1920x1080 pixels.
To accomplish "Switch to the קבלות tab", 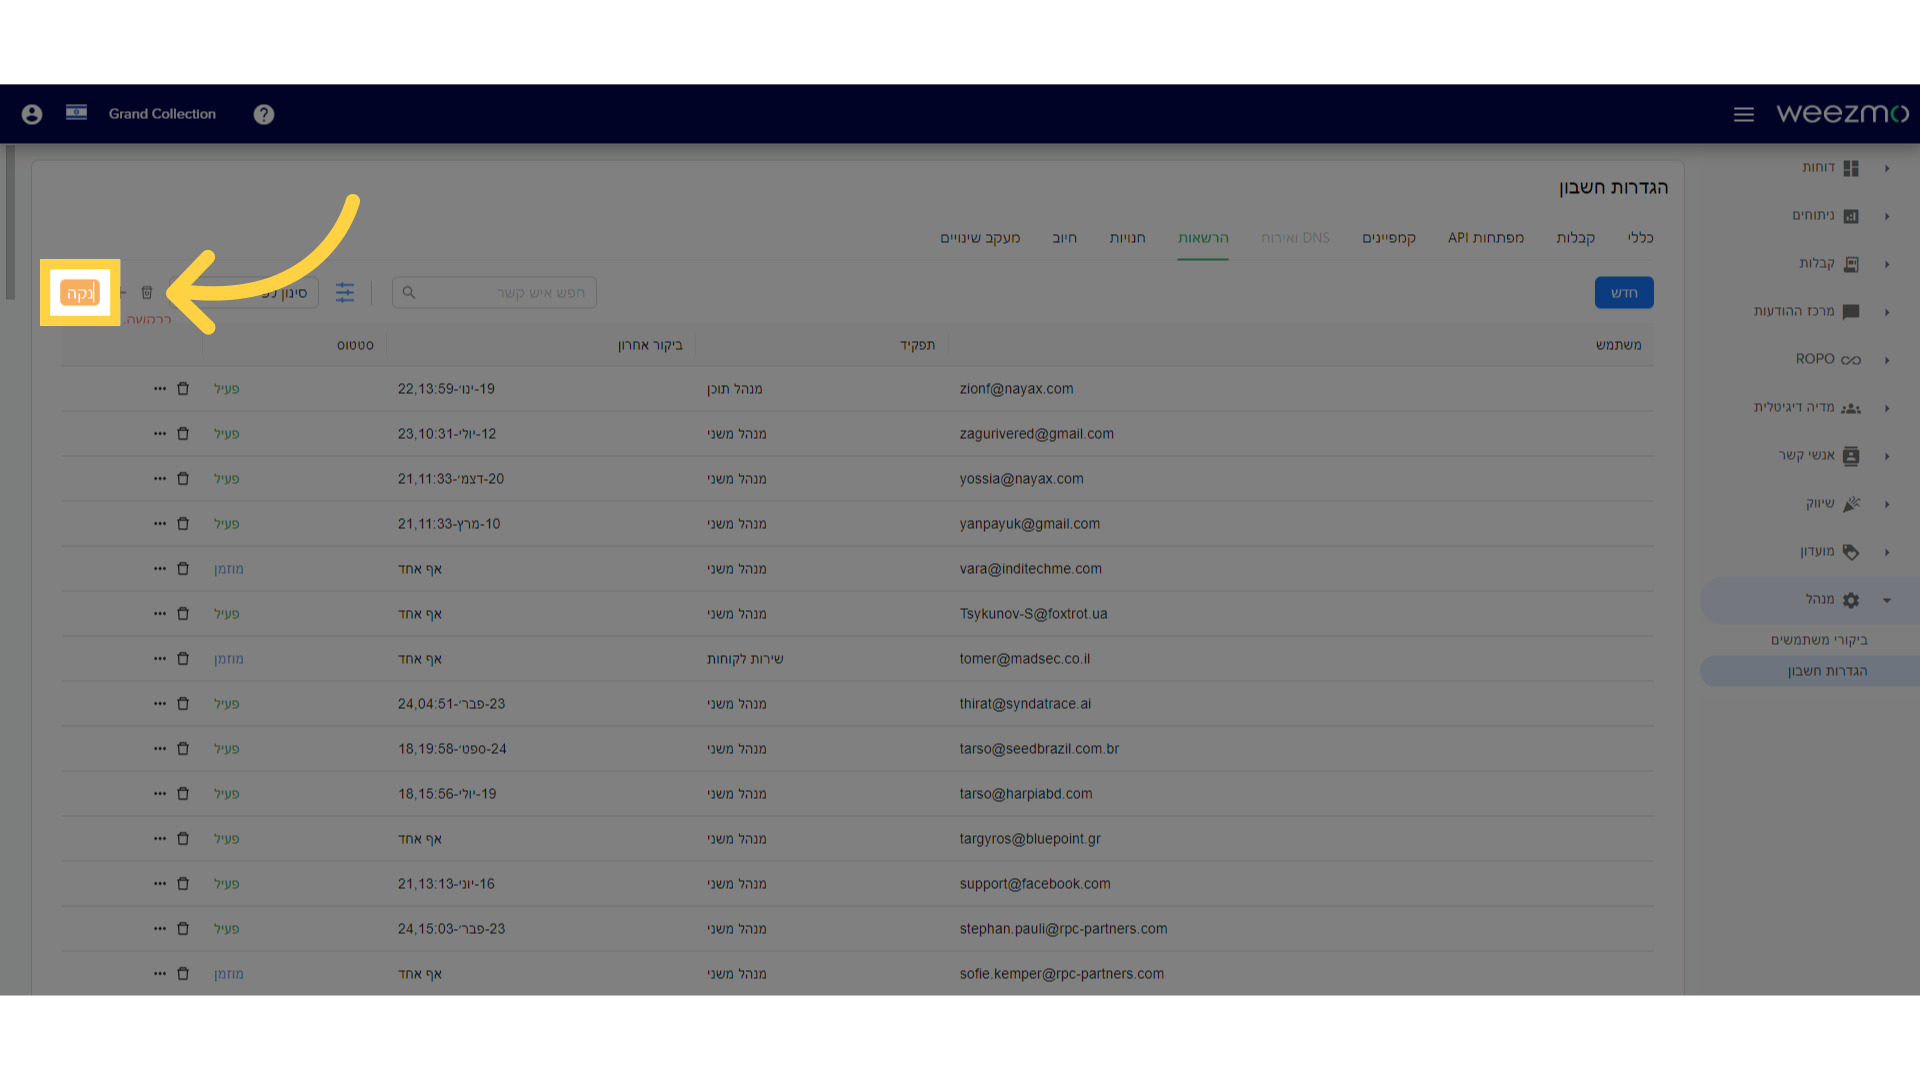I will pos(1575,238).
